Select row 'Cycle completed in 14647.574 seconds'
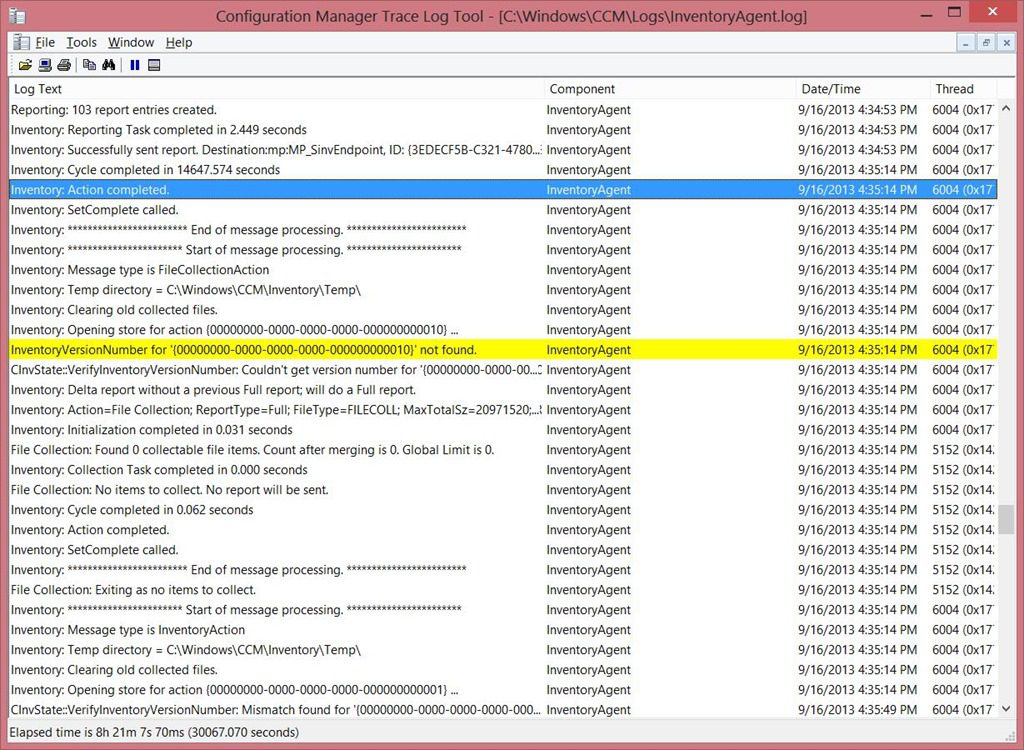The width and height of the screenshot is (1024, 750). (503, 170)
